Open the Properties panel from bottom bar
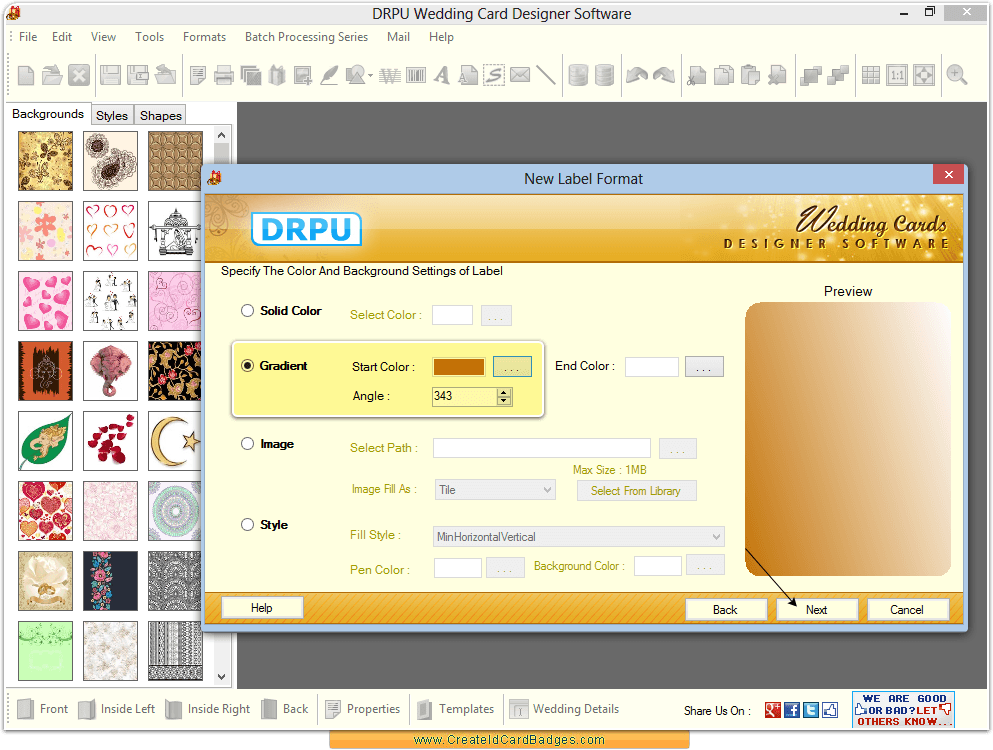Image resolution: width=993 pixels, height=750 pixels. pos(363,709)
